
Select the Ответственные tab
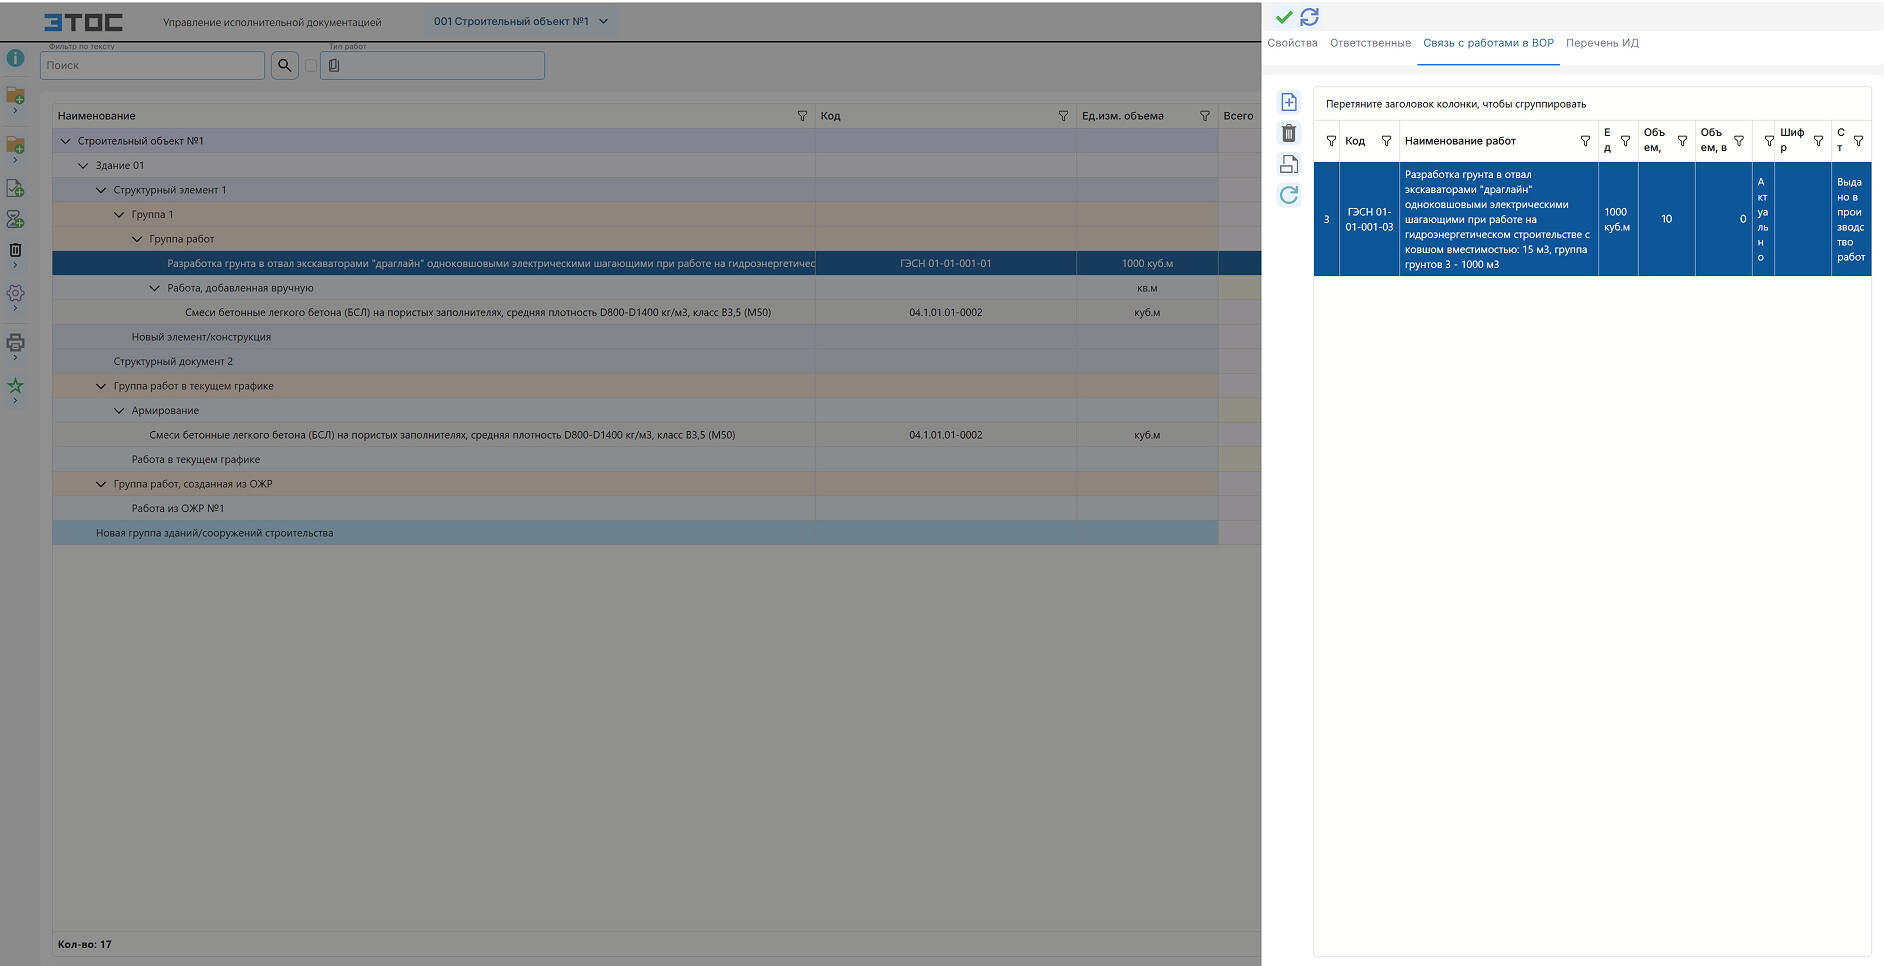1370,43
